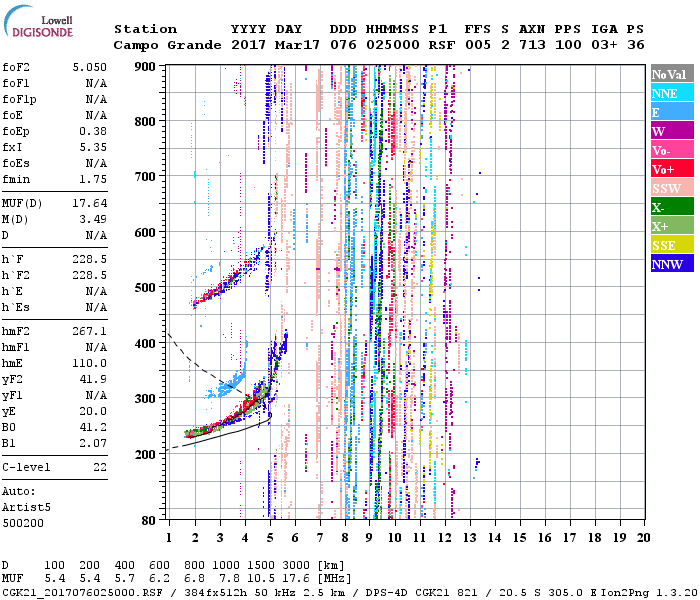
Task: Click the yF2 value 41.9
Action: click(x=93, y=379)
